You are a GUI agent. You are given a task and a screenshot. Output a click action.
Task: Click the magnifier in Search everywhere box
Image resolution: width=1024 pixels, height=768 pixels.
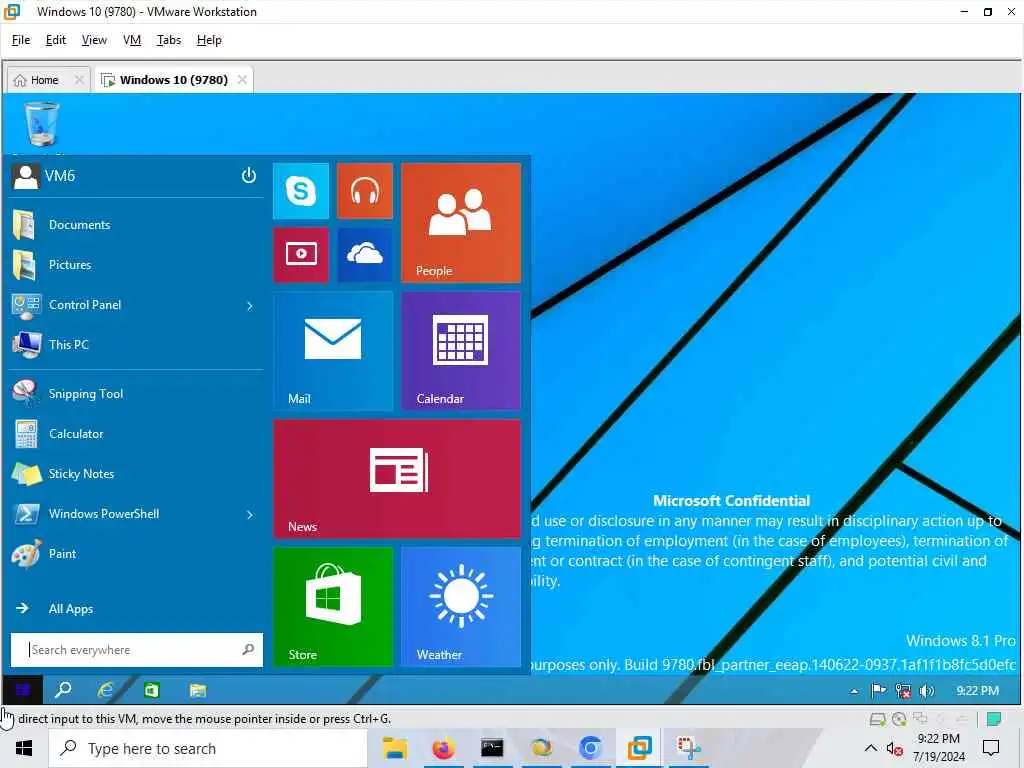tap(248, 650)
